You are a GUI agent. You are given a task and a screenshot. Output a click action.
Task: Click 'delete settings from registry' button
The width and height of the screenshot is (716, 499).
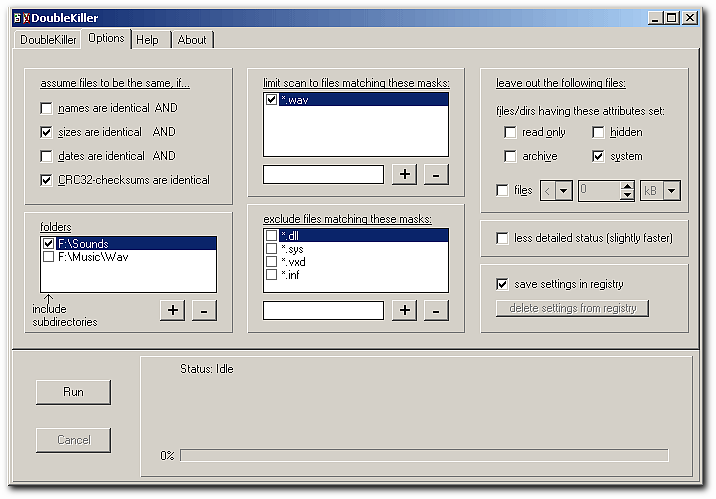pyautogui.click(x=572, y=308)
